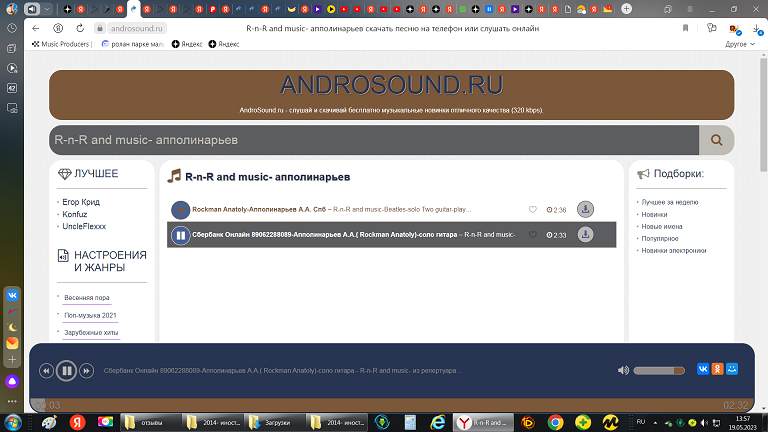The height and width of the screenshot is (432, 768).
Task: Open Yandex browser taskbar shortcut
Action: 77,422
